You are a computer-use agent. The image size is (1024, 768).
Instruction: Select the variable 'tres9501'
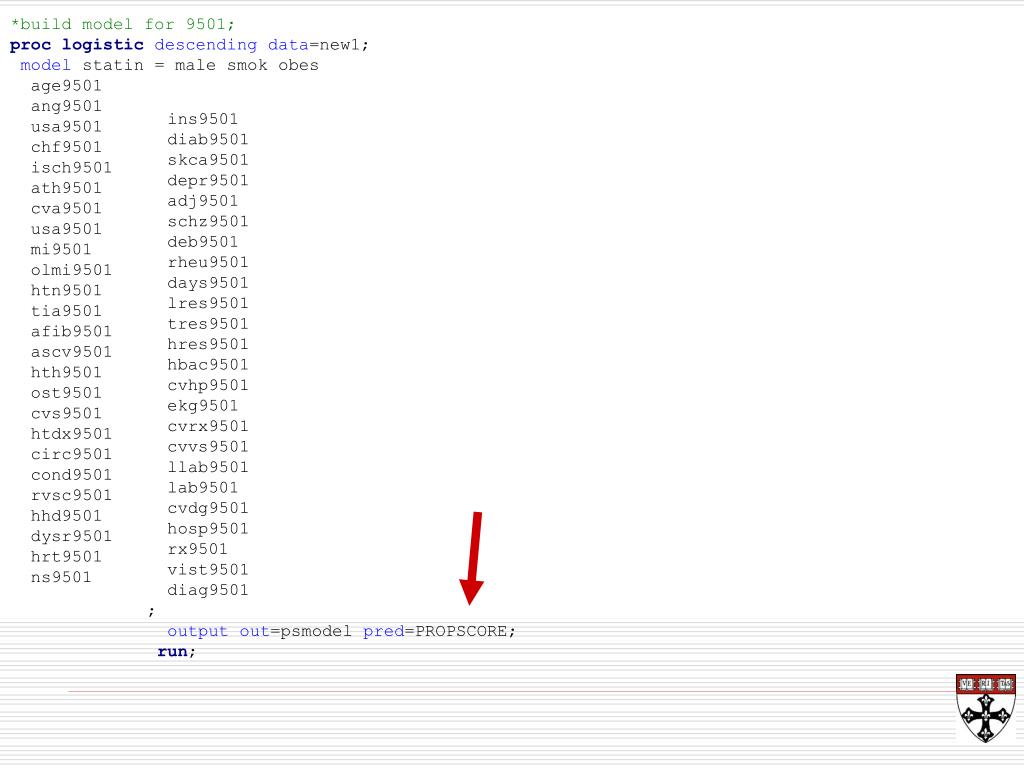208,324
